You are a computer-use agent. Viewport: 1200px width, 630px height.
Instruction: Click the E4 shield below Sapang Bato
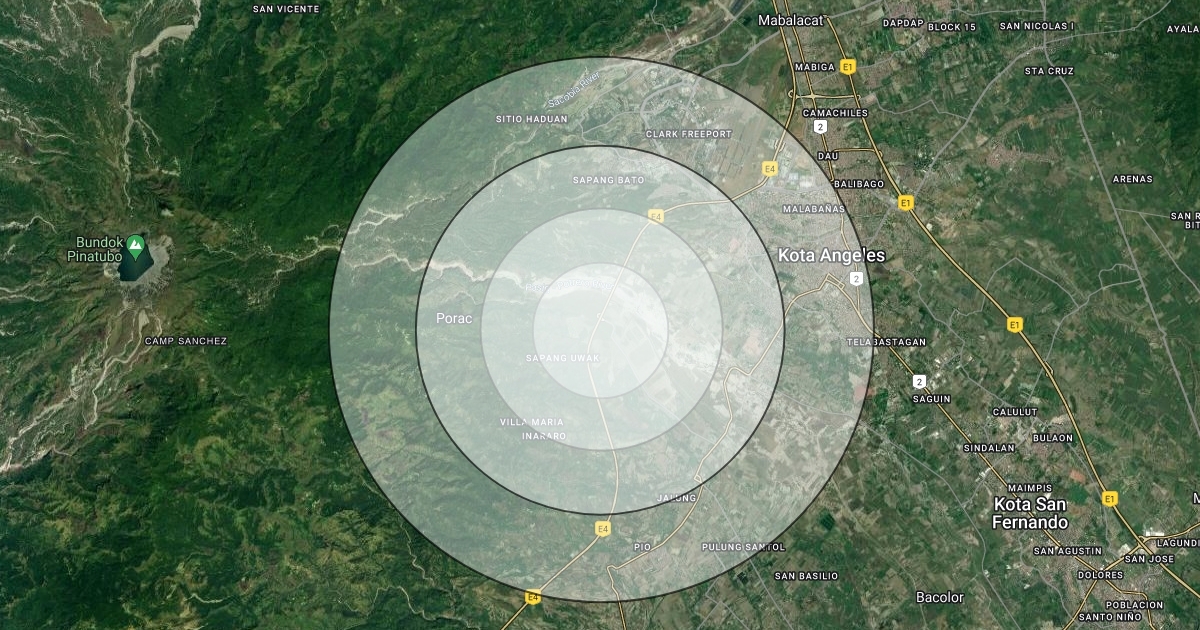(656, 216)
